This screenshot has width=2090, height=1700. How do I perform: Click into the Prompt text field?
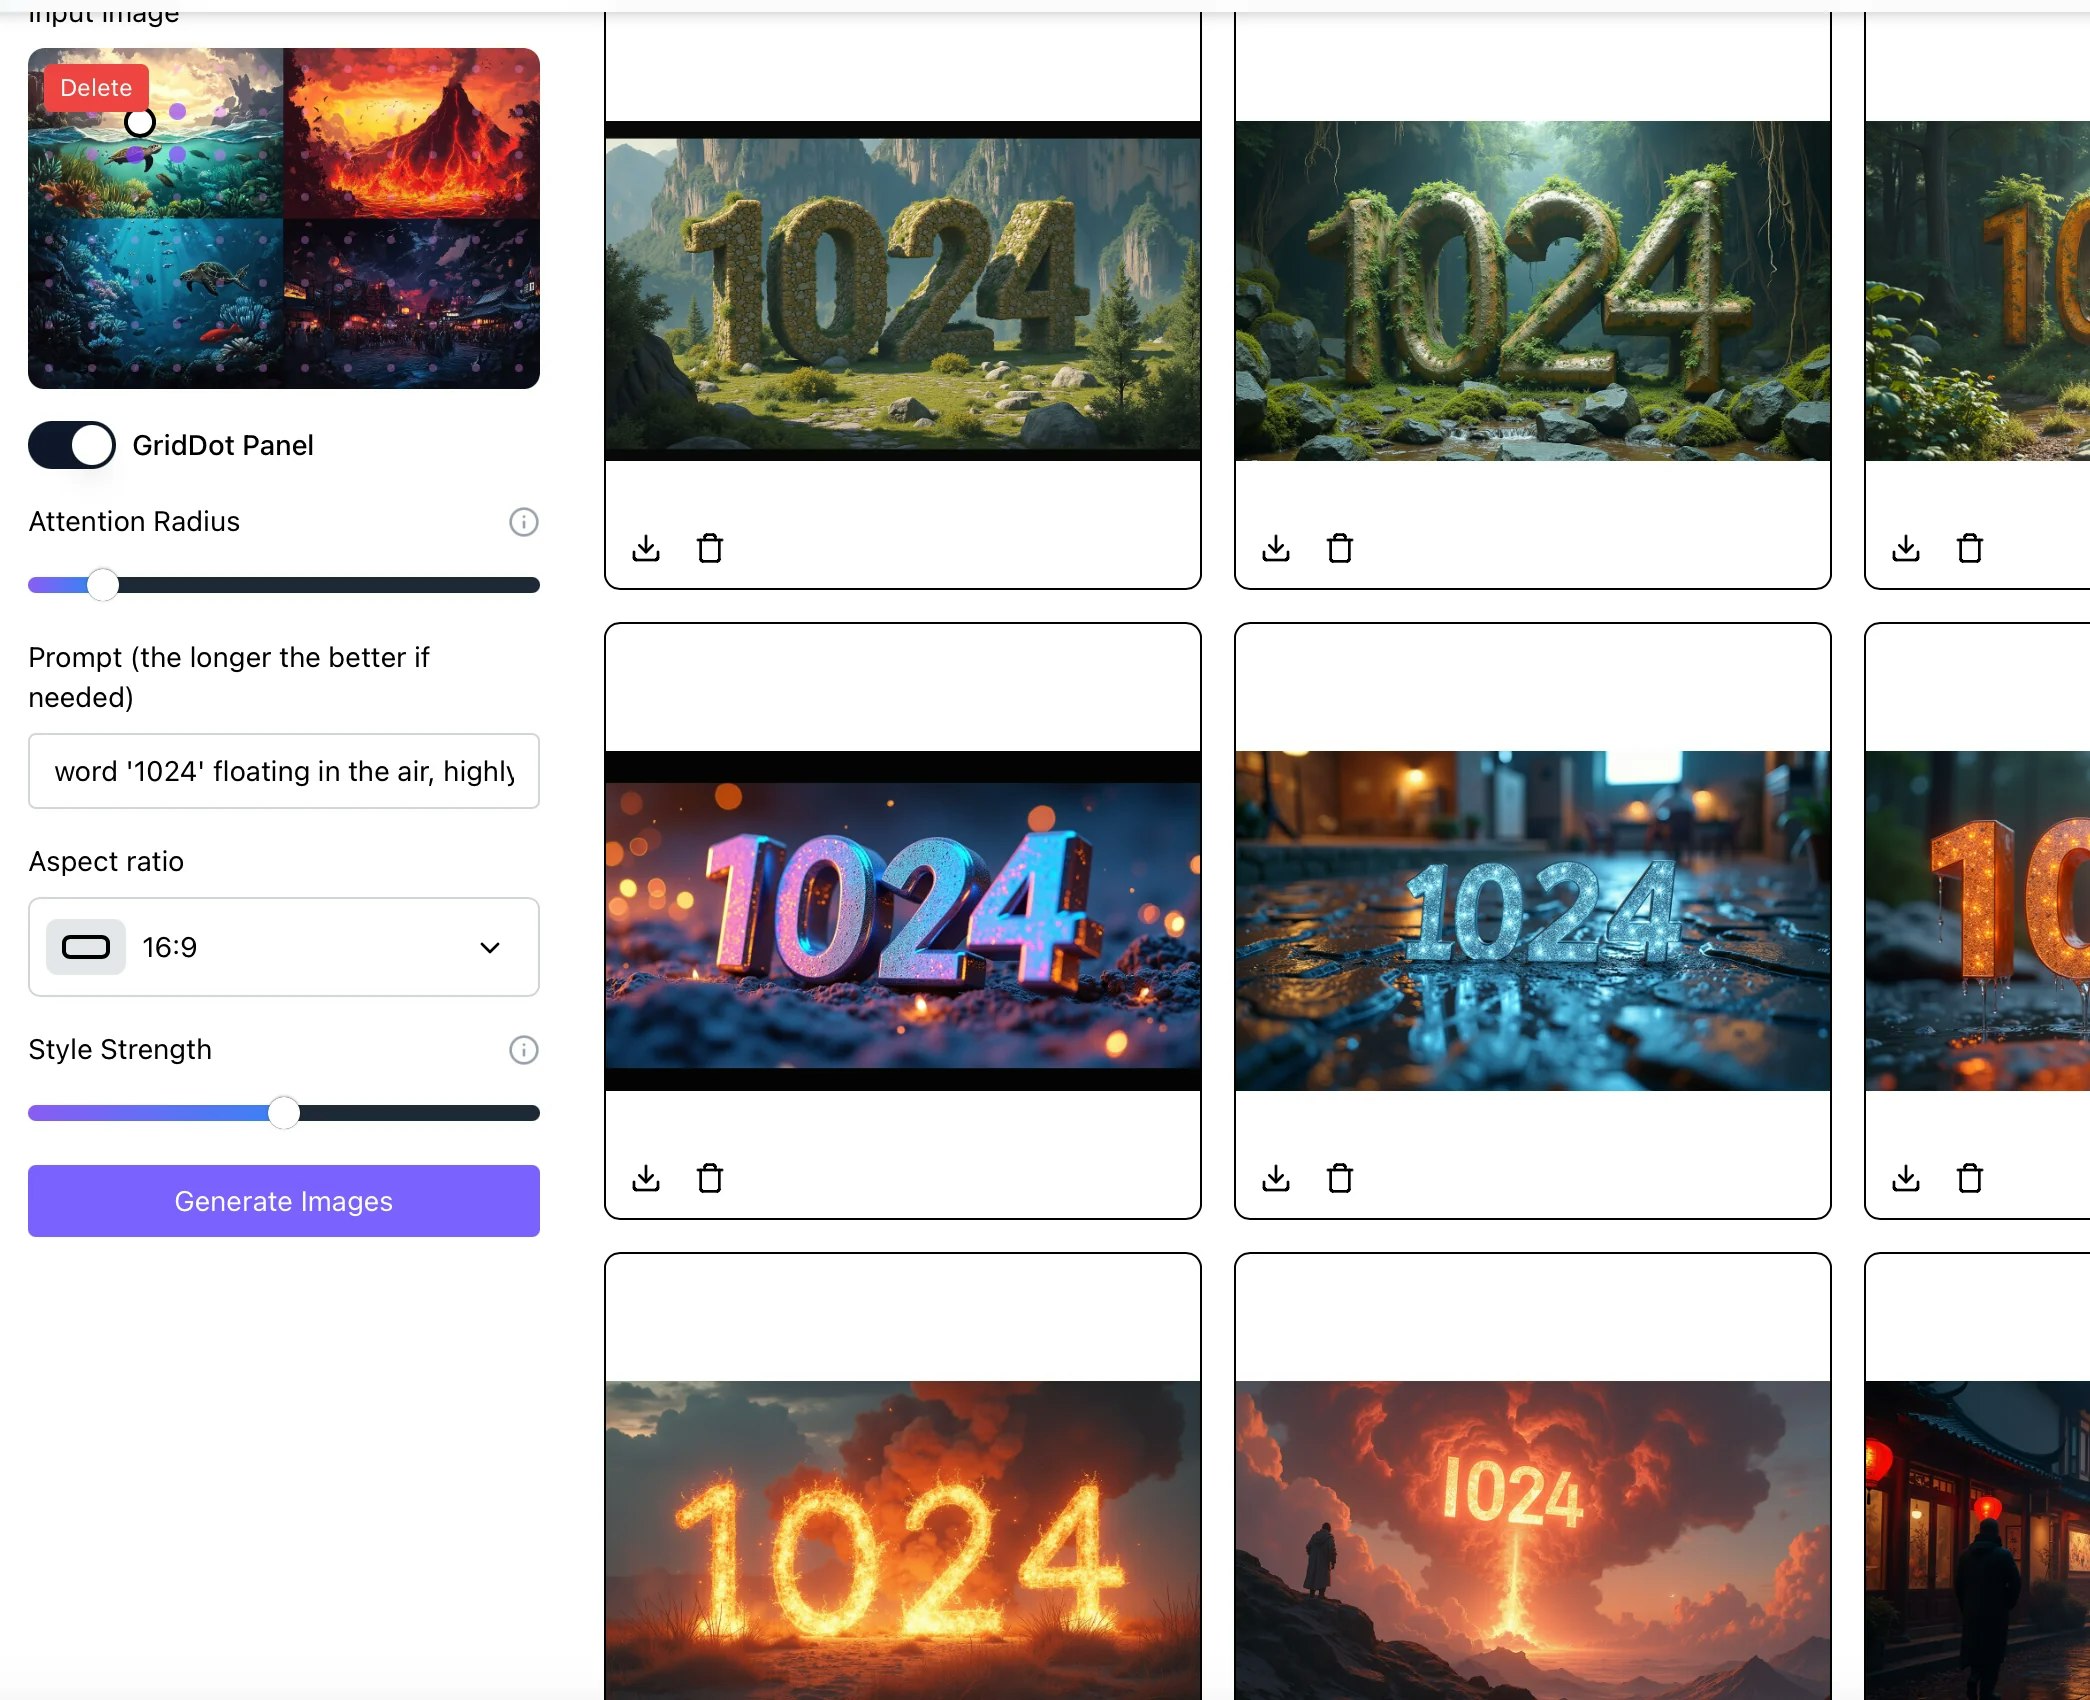(x=284, y=771)
